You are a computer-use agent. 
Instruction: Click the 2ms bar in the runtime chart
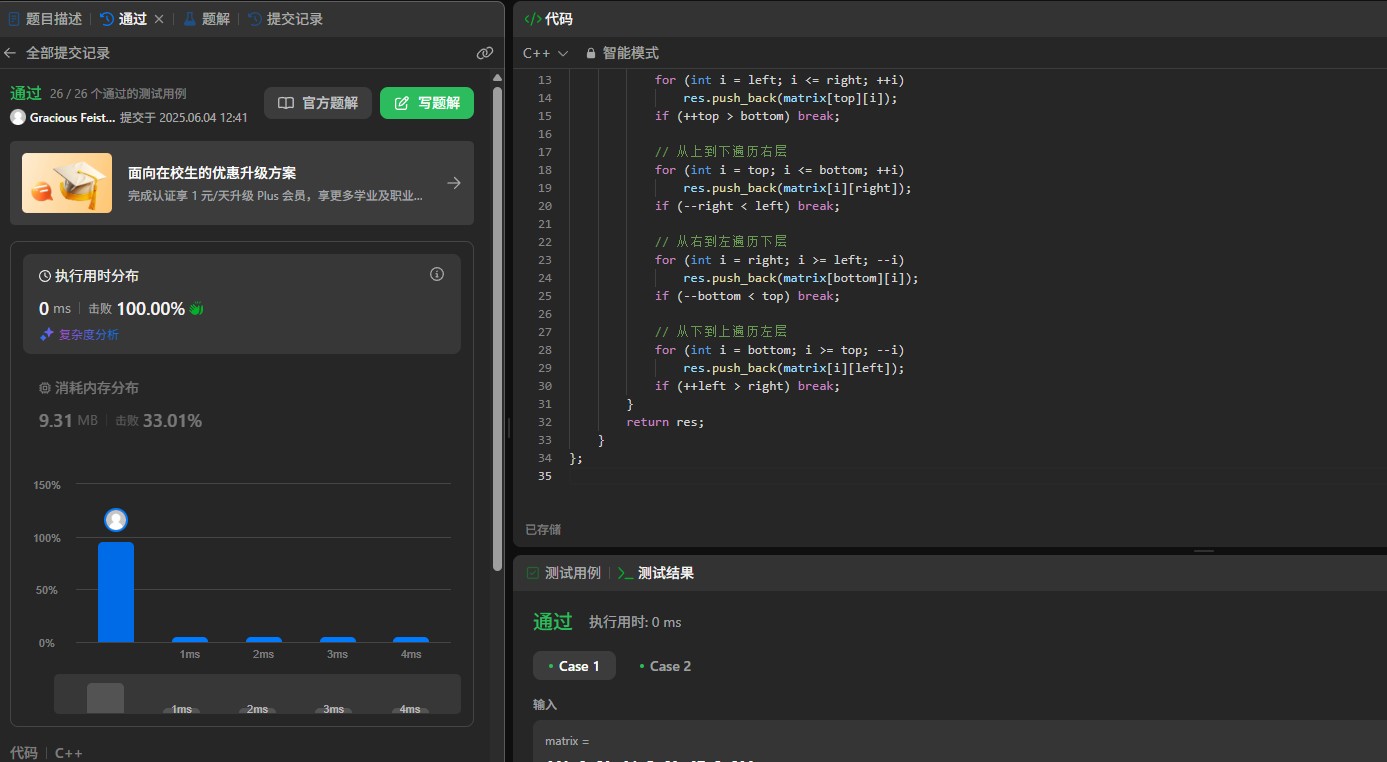(264, 640)
